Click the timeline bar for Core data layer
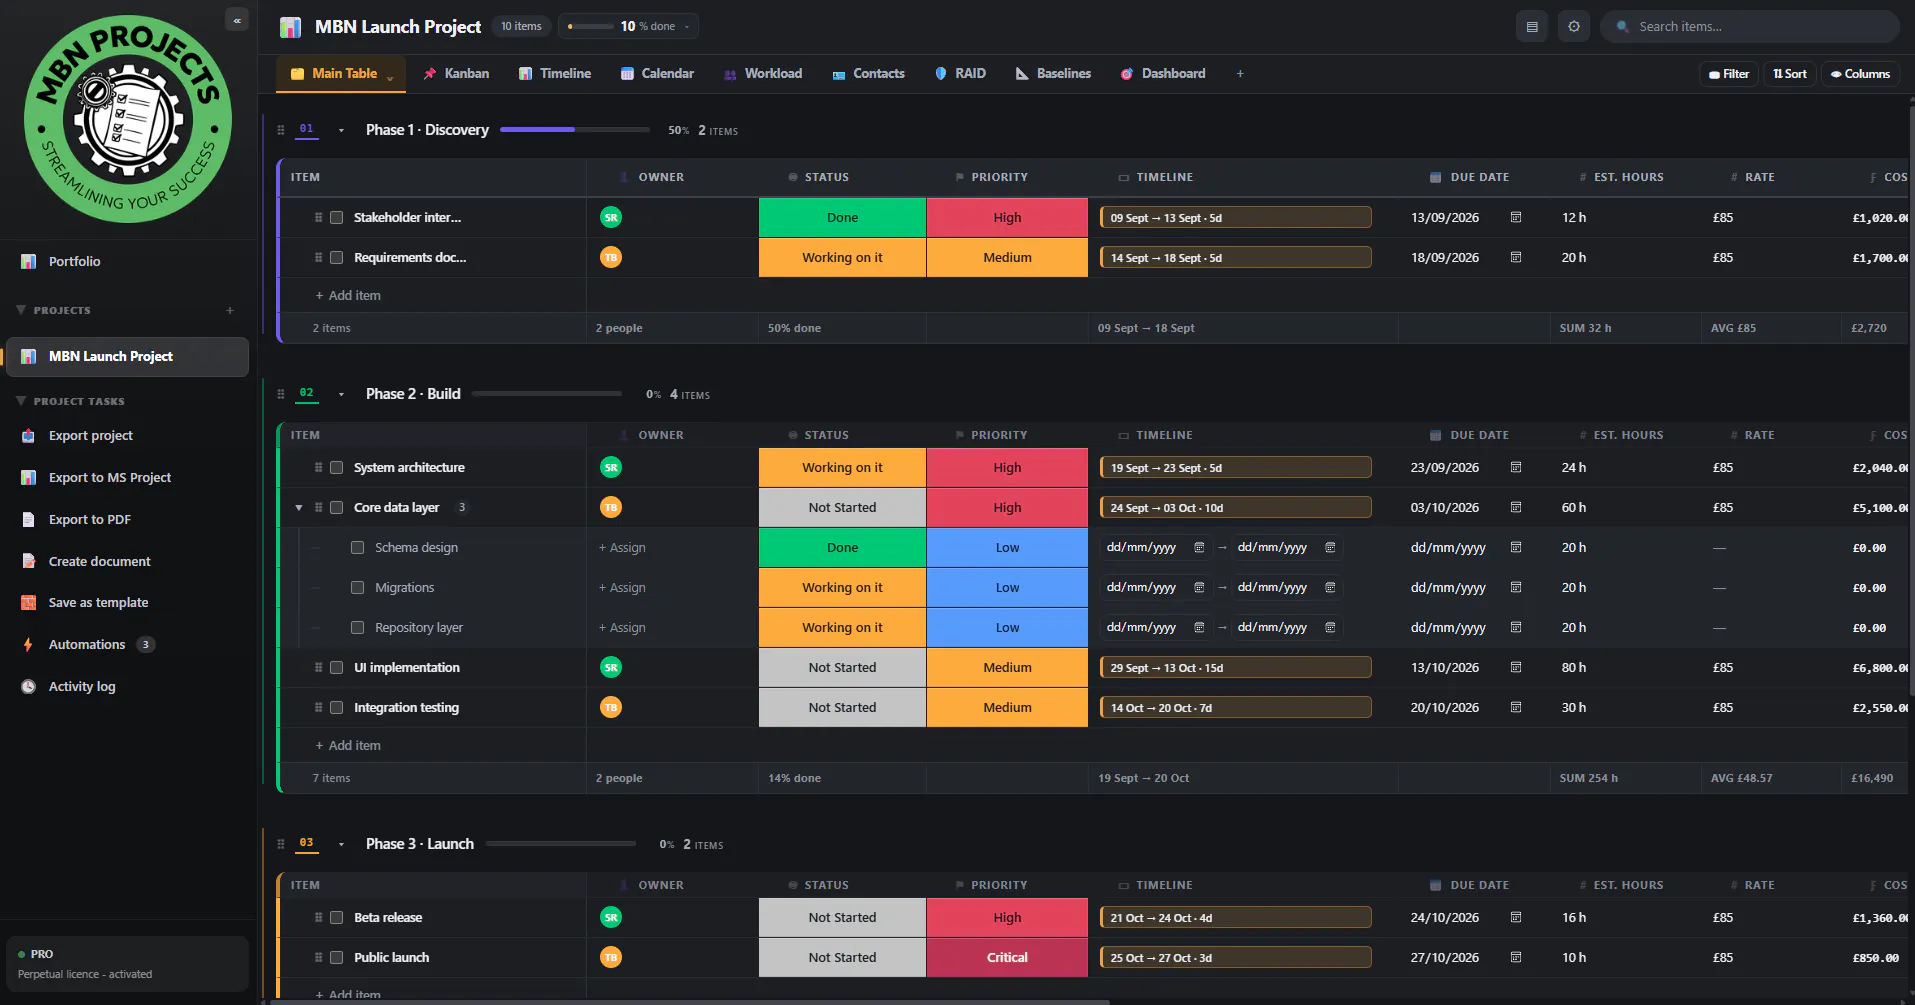 (x=1236, y=508)
